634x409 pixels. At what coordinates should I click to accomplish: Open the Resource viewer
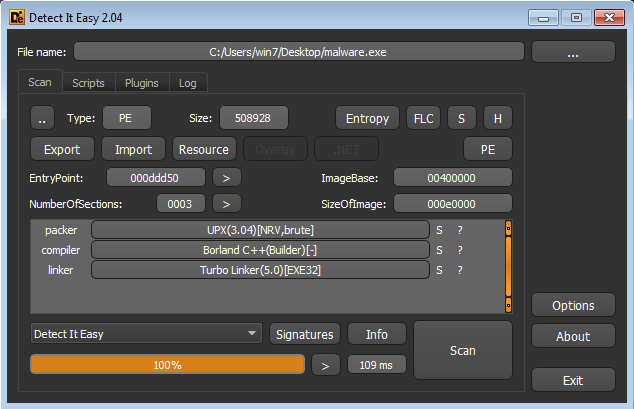pyautogui.click(x=204, y=149)
